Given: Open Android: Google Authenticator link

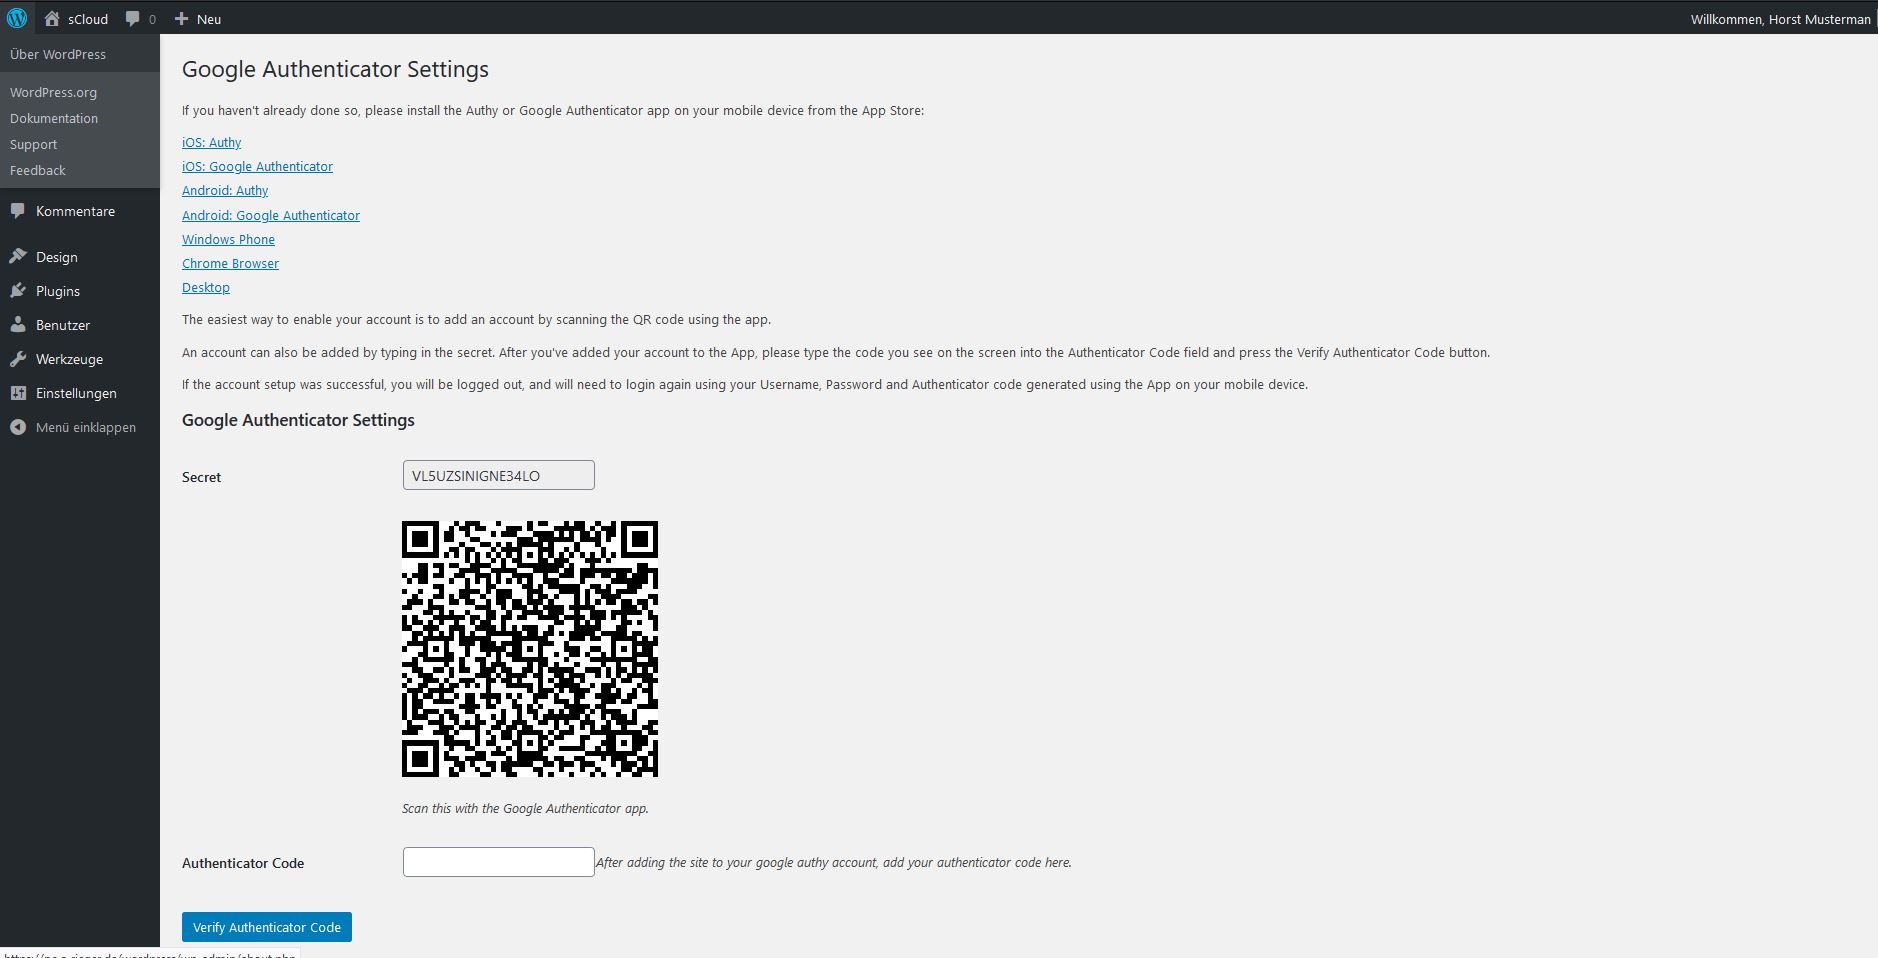Looking at the screenshot, I should 271,215.
